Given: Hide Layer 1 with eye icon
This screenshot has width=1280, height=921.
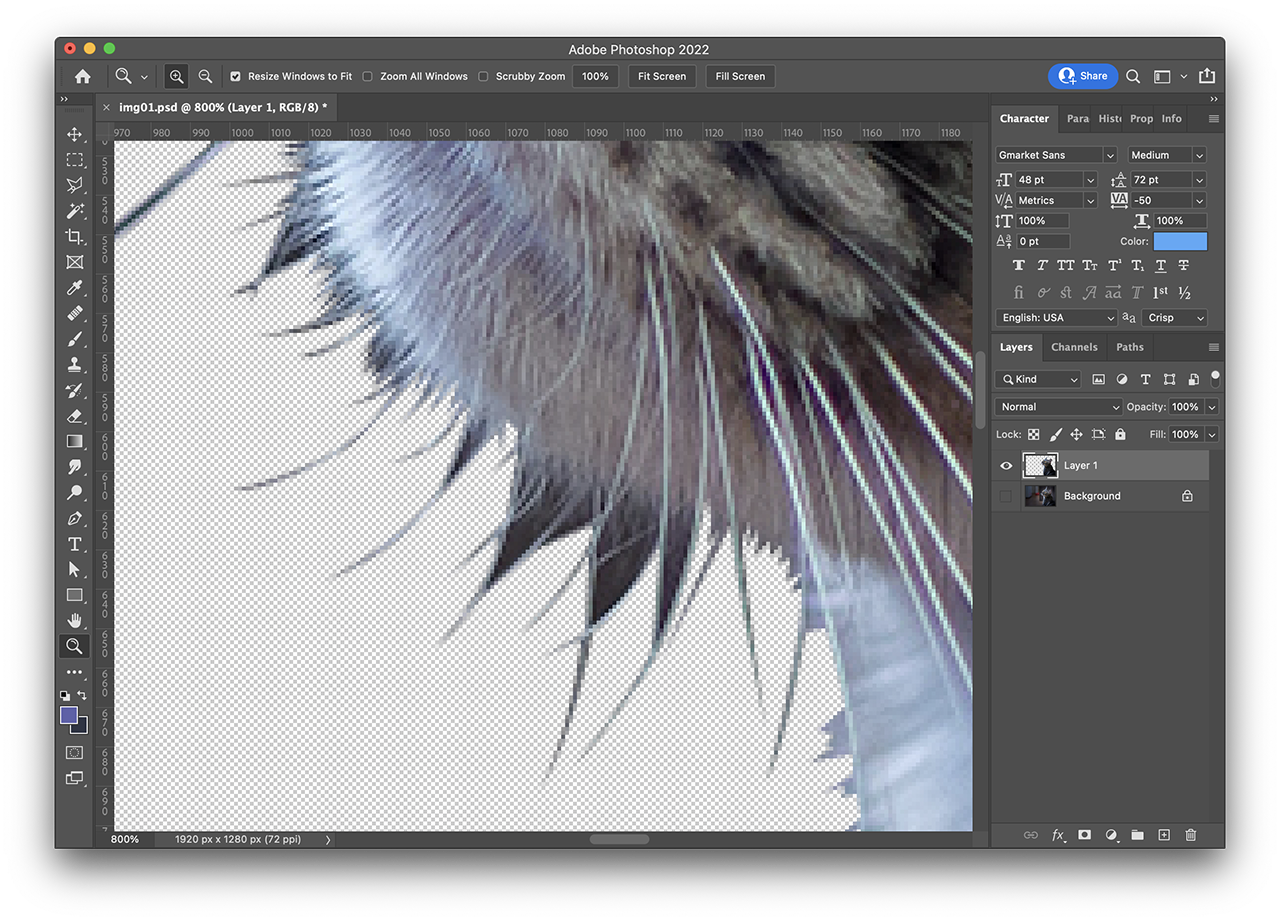Looking at the screenshot, I should coord(1006,465).
